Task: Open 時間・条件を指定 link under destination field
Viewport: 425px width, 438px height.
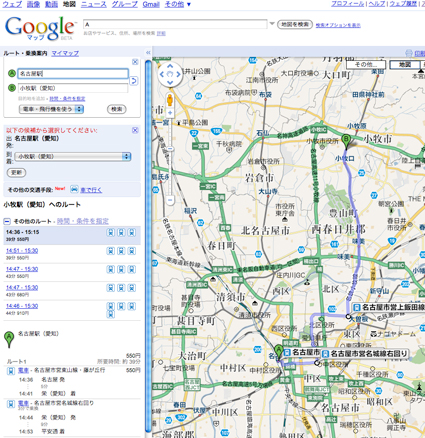Action: click(x=67, y=99)
